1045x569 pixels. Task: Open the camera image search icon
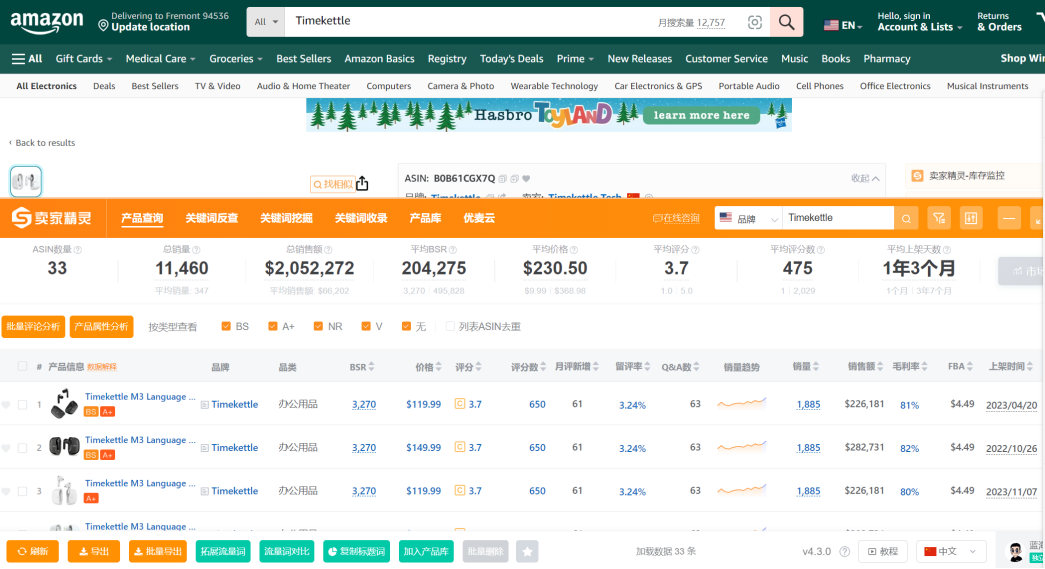pyautogui.click(x=754, y=22)
